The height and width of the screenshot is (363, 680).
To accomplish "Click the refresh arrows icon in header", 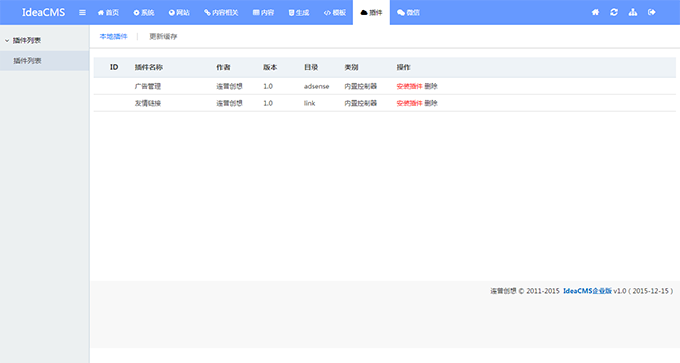I will coord(614,12).
